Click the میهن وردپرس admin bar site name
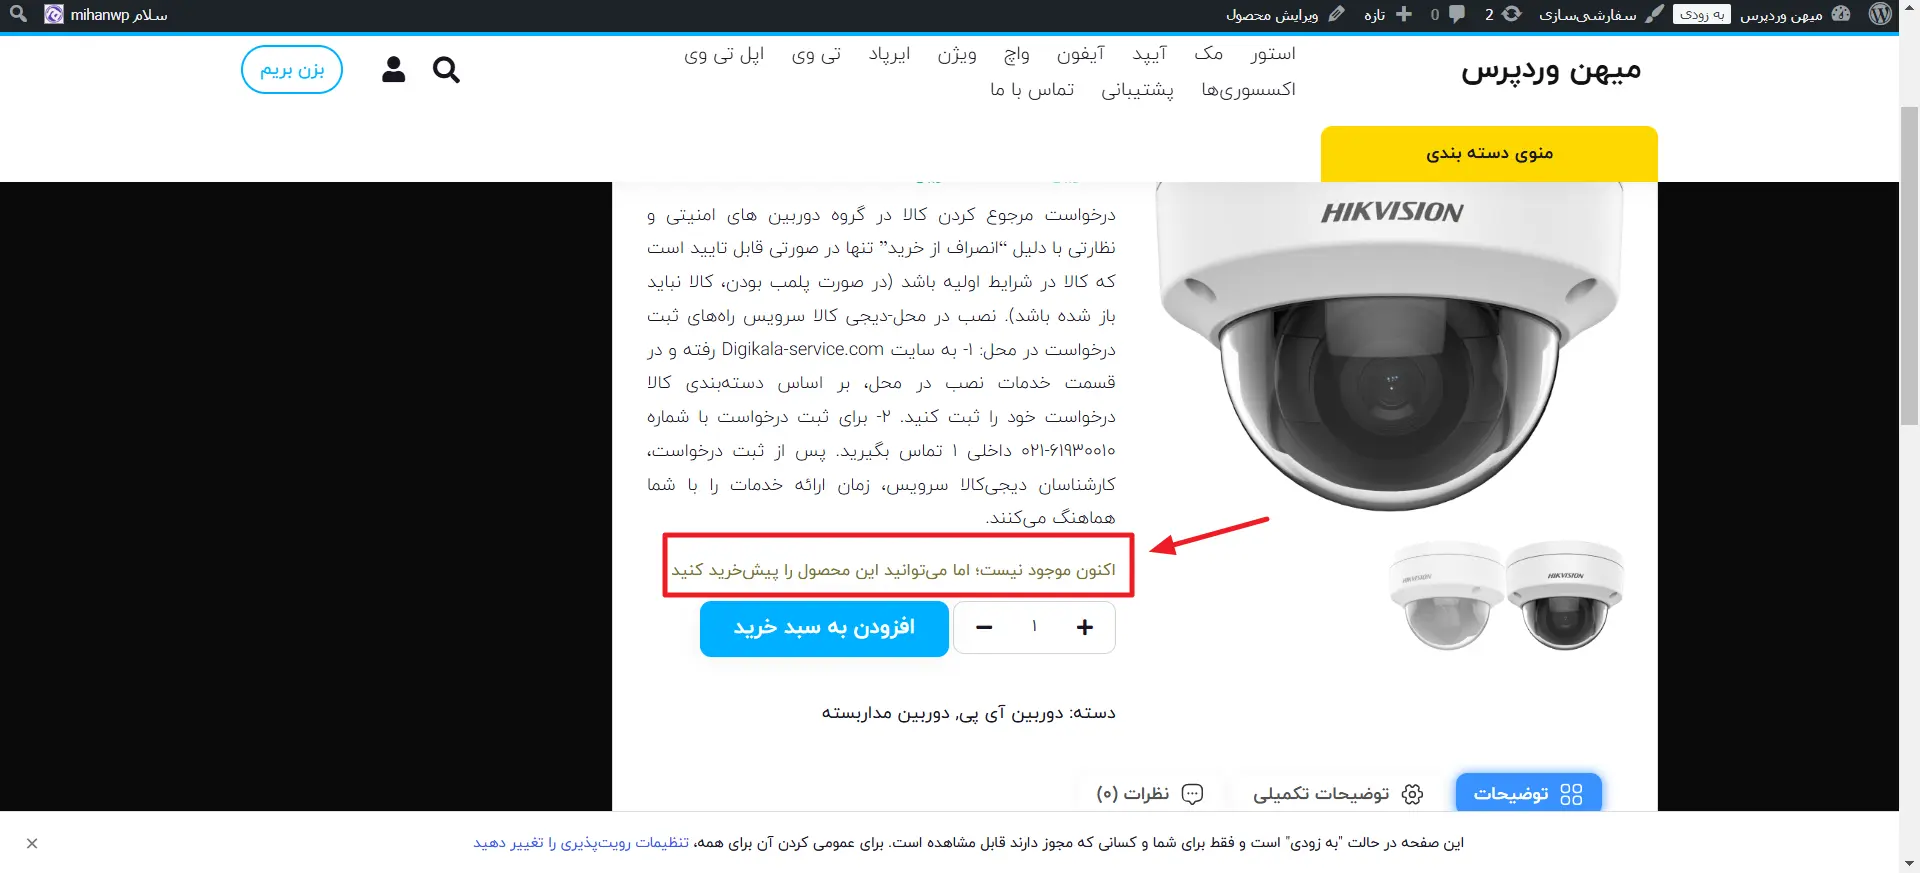Viewport: 1920px width, 873px height. click(1781, 14)
